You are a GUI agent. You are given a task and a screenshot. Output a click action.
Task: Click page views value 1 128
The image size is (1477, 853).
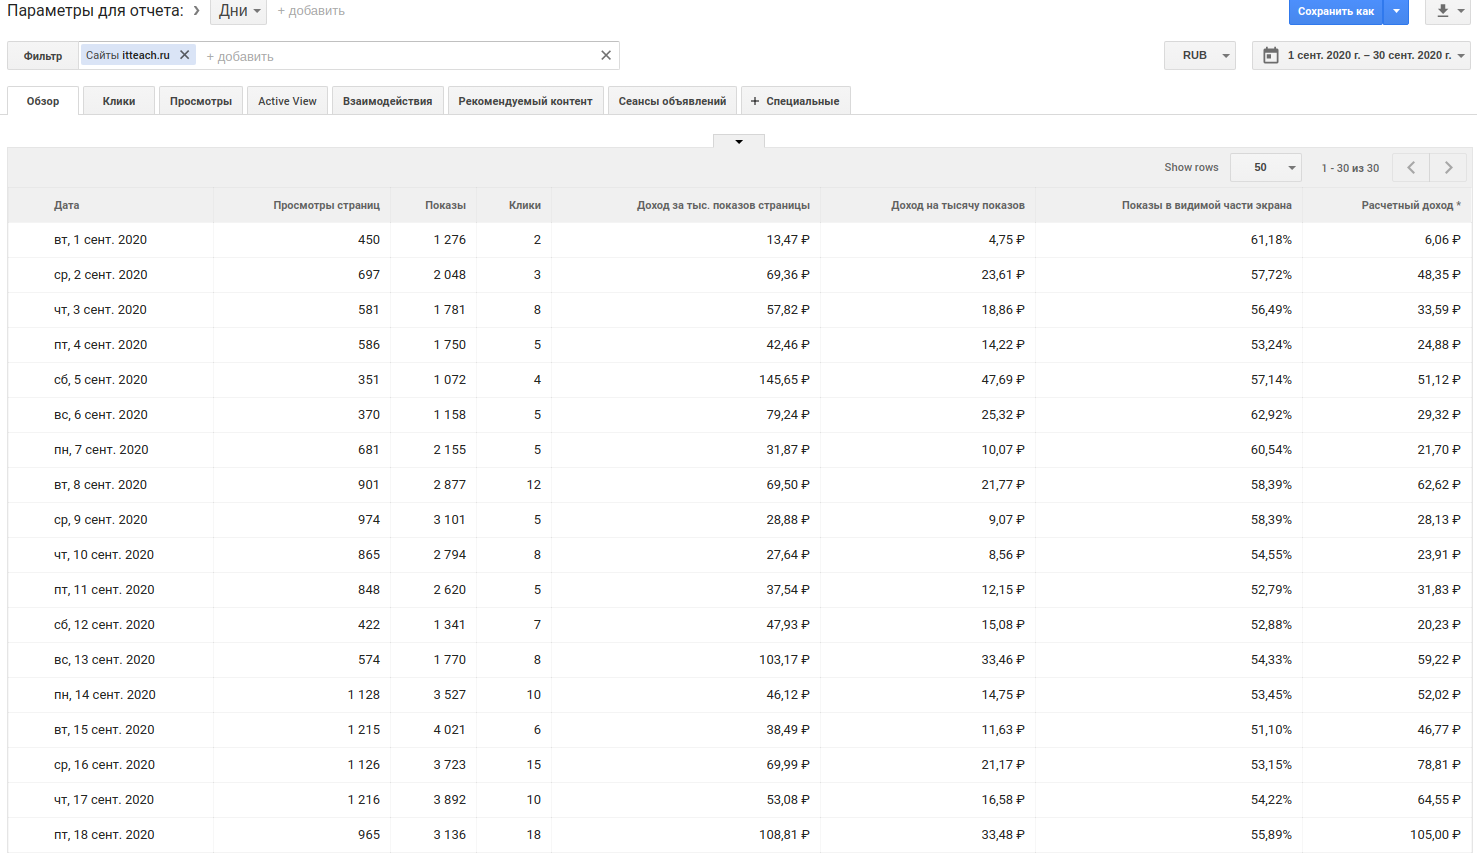point(364,695)
